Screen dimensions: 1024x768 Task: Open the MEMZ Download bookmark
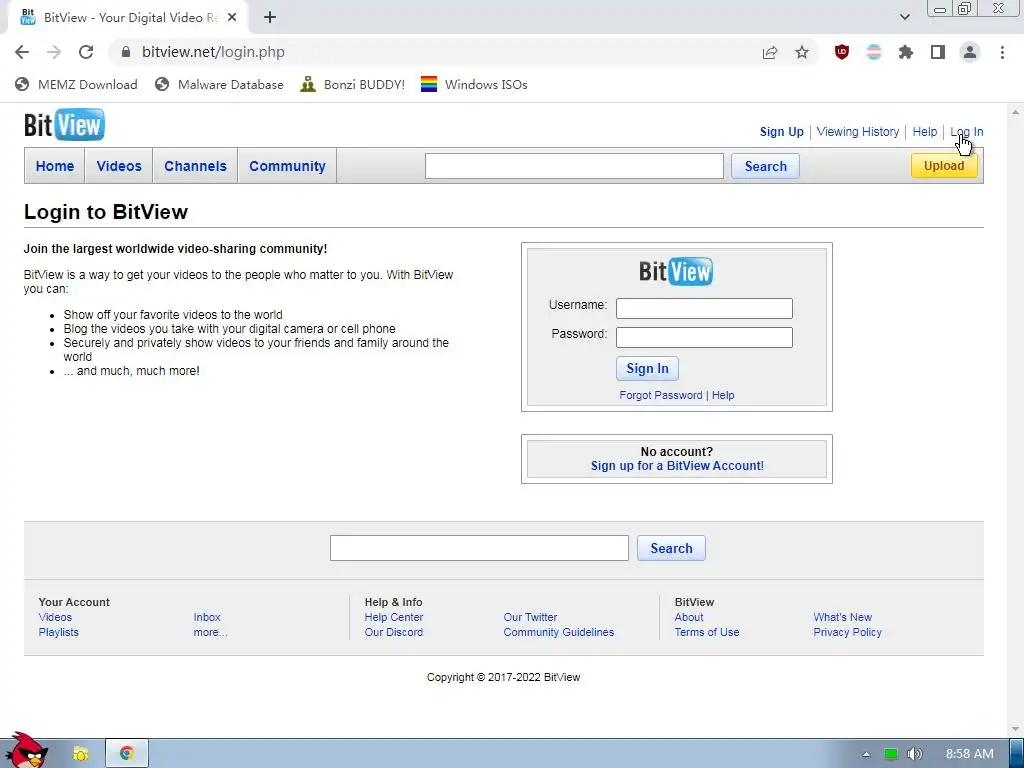(76, 84)
